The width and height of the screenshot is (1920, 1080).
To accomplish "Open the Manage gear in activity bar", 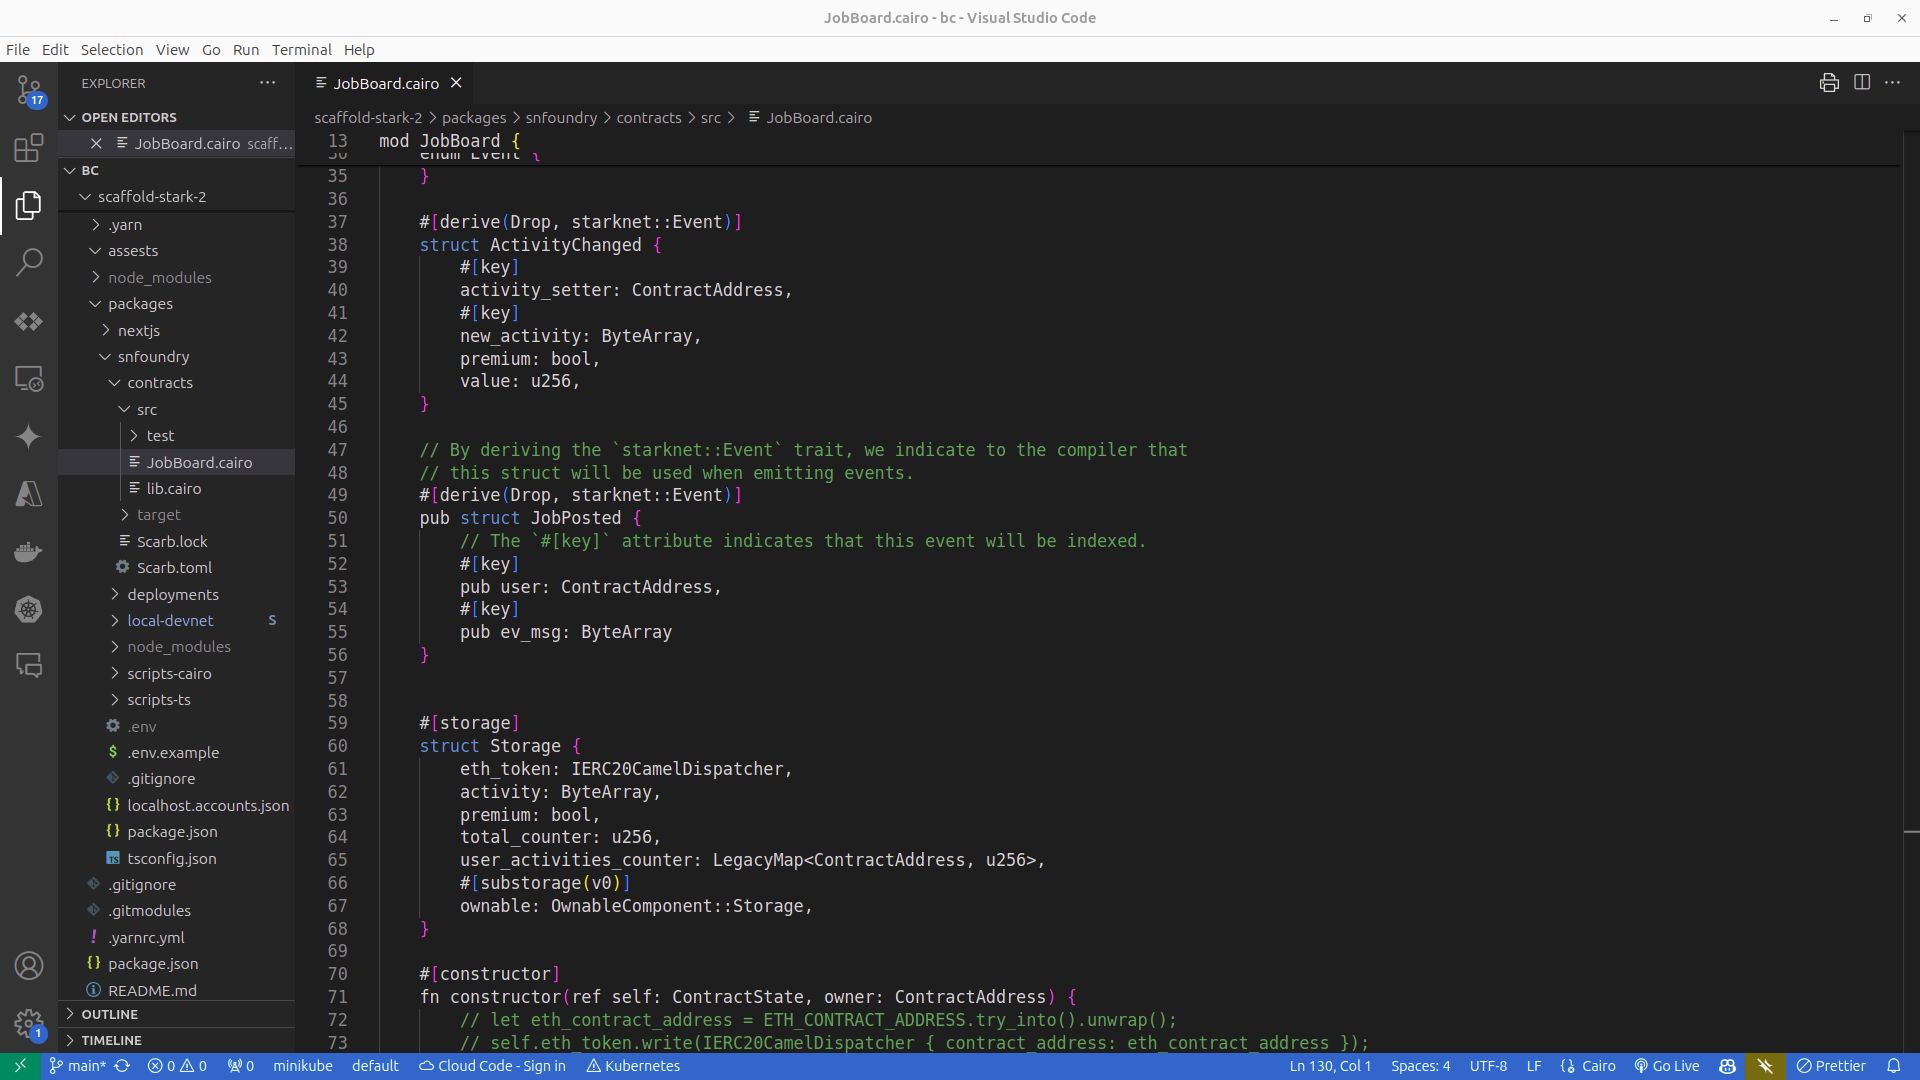I will [x=29, y=1023].
